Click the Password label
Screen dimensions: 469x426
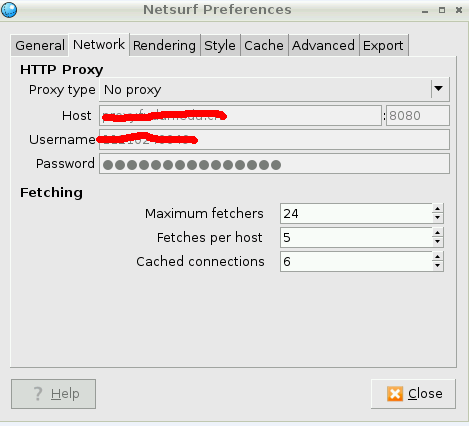point(65,164)
